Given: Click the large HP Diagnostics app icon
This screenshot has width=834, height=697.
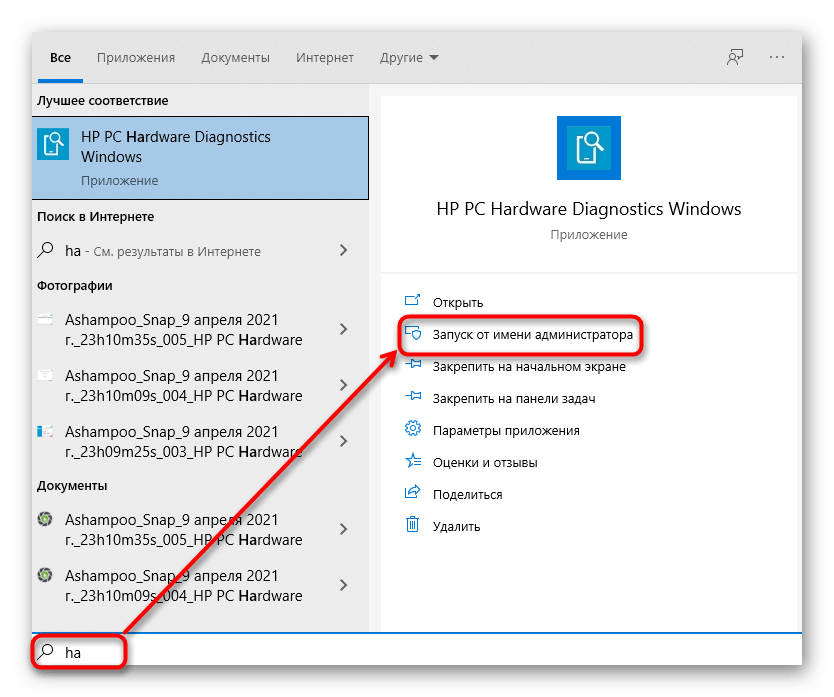Looking at the screenshot, I should coord(588,147).
